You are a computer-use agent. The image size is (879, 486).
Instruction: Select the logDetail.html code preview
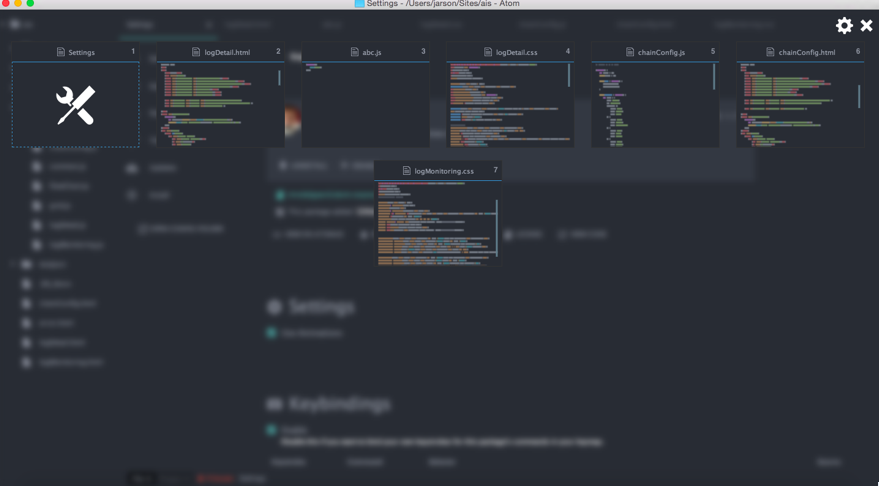[x=220, y=105]
